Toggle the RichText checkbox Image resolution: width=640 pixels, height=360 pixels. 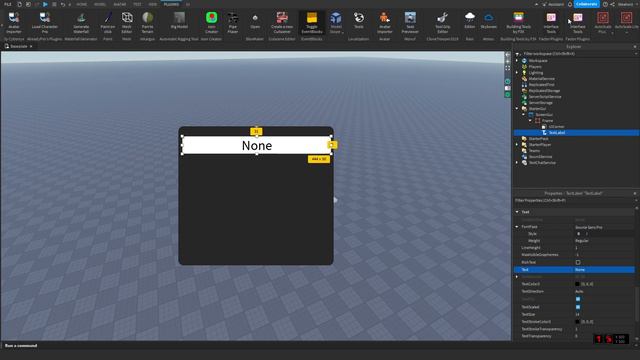tap(578, 262)
